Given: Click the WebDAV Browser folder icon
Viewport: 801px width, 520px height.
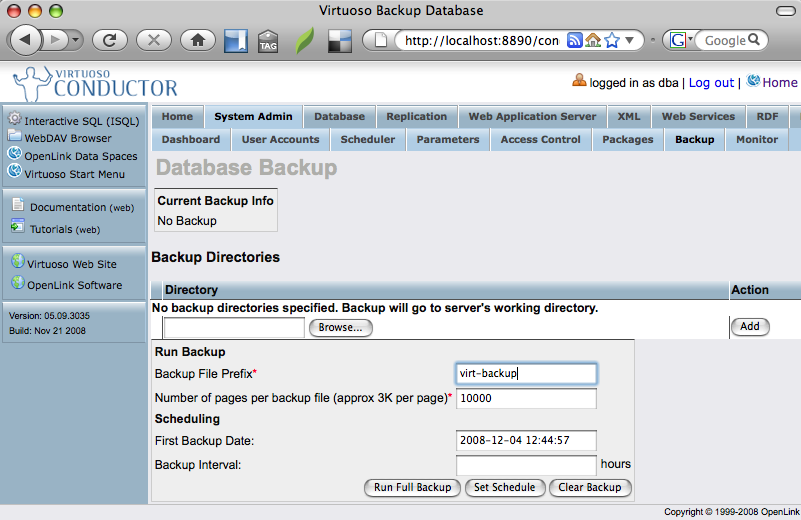Looking at the screenshot, I should [x=14, y=137].
